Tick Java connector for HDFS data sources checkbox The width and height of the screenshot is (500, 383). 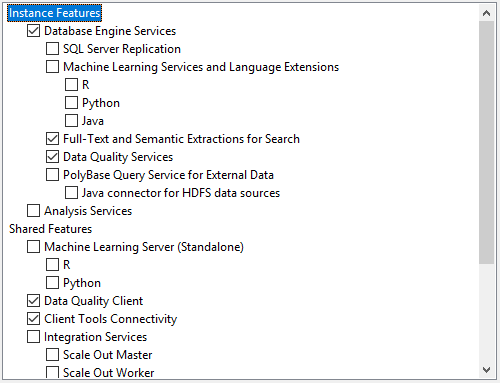click(71, 193)
